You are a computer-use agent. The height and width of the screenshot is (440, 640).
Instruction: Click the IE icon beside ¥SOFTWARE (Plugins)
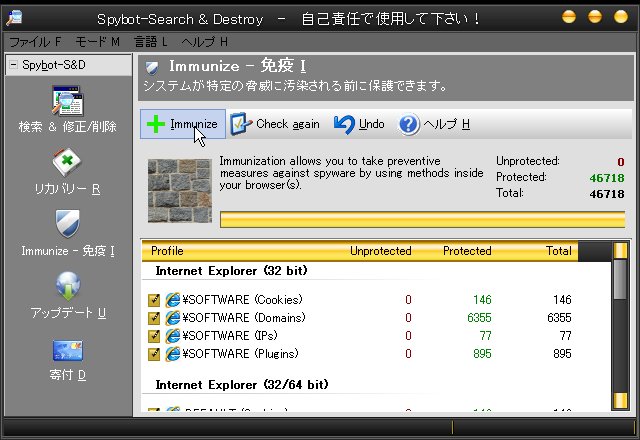click(173, 354)
